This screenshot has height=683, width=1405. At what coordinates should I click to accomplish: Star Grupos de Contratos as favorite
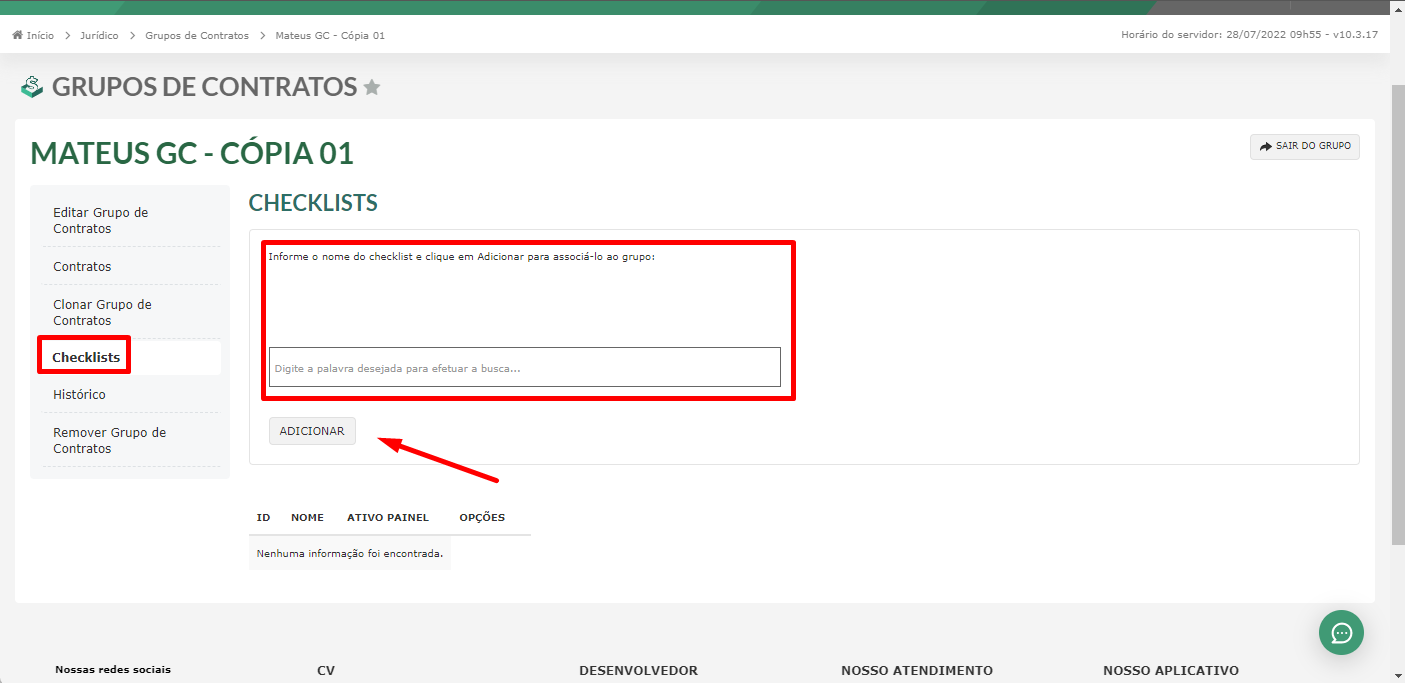pos(372,88)
